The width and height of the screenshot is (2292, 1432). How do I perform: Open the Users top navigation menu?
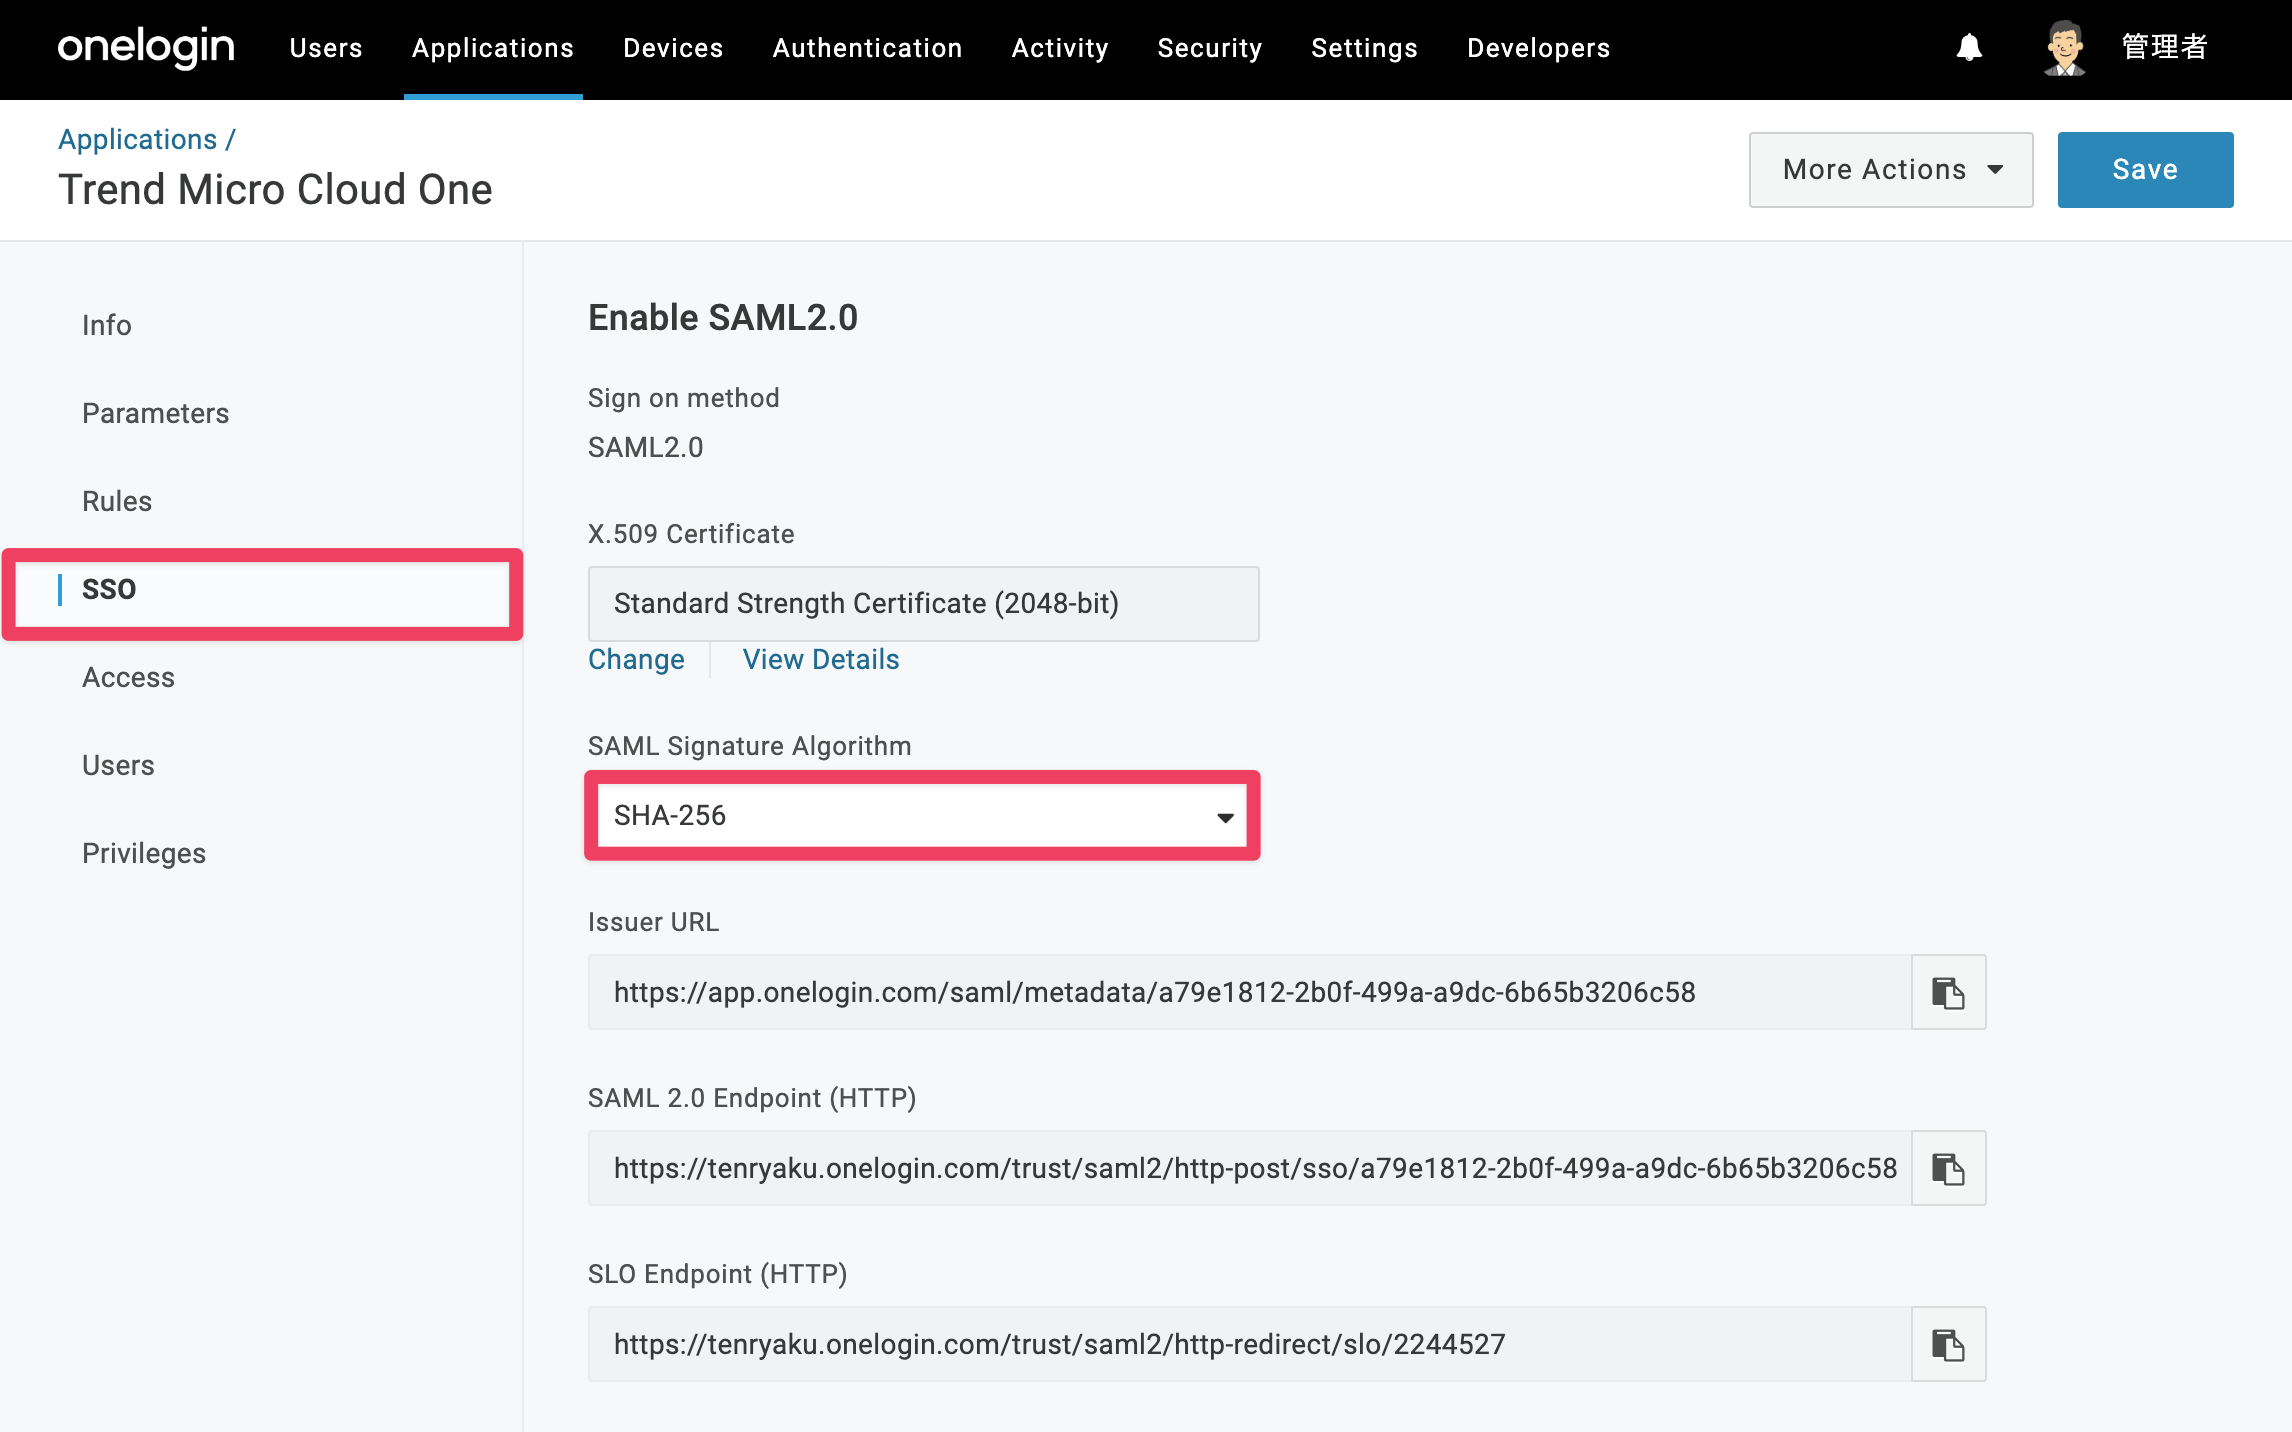(x=326, y=48)
